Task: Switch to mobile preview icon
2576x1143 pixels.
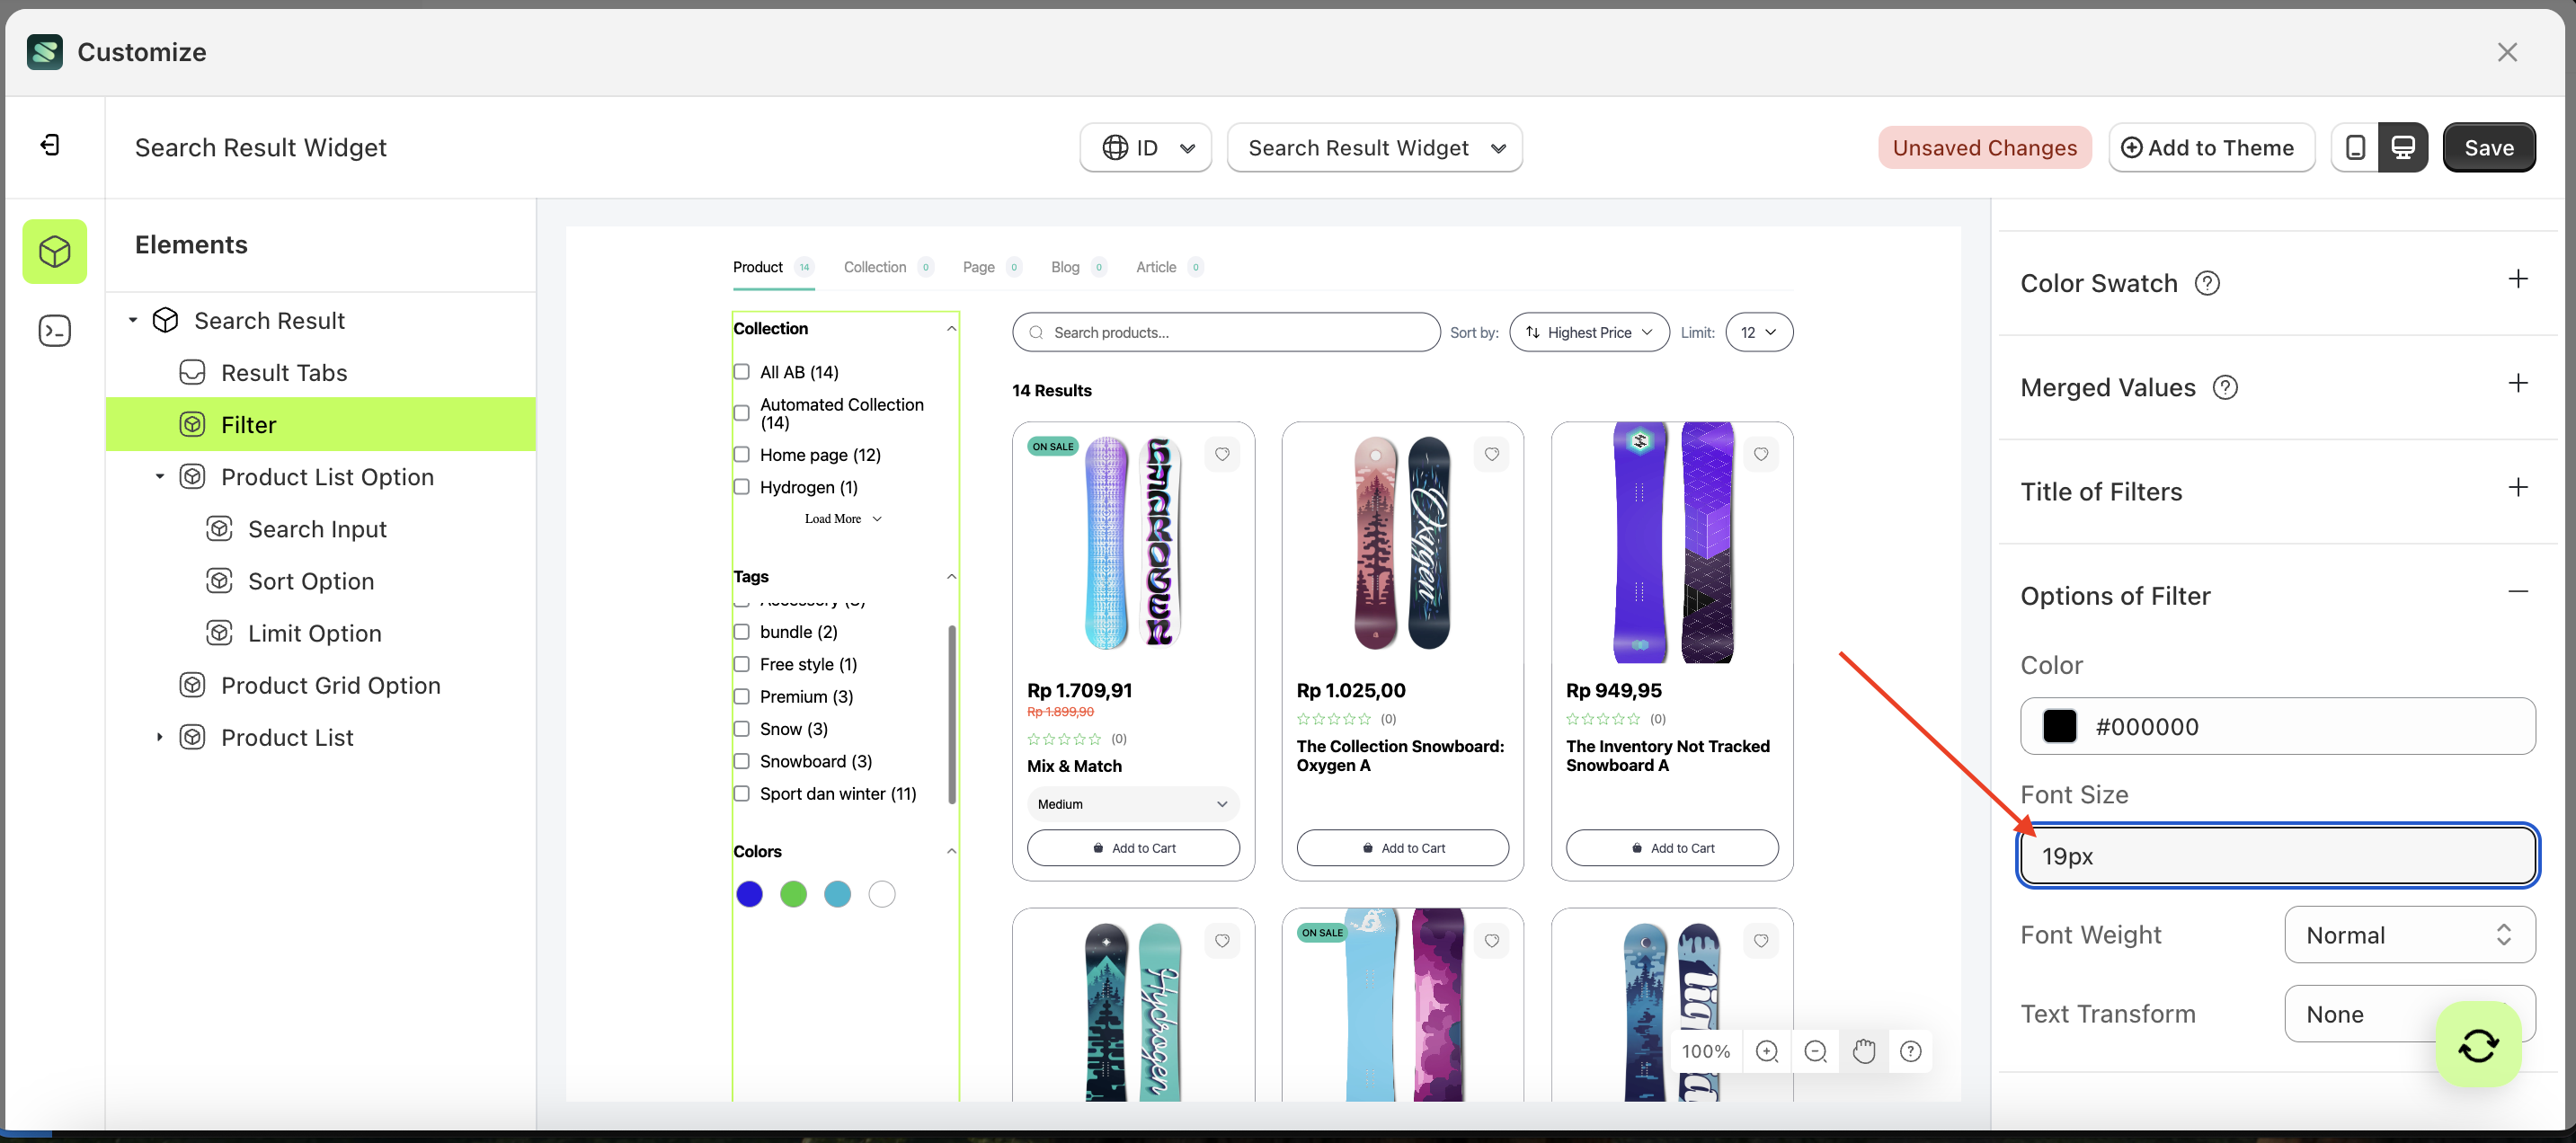Action: [2356, 147]
